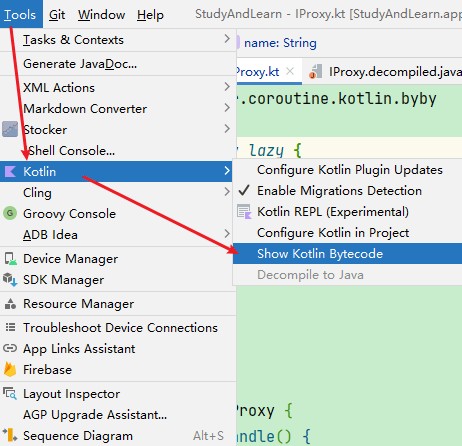Click the lazy keyword in editor
Image resolution: width=462 pixels, height=446 pixels.
(x=266, y=150)
